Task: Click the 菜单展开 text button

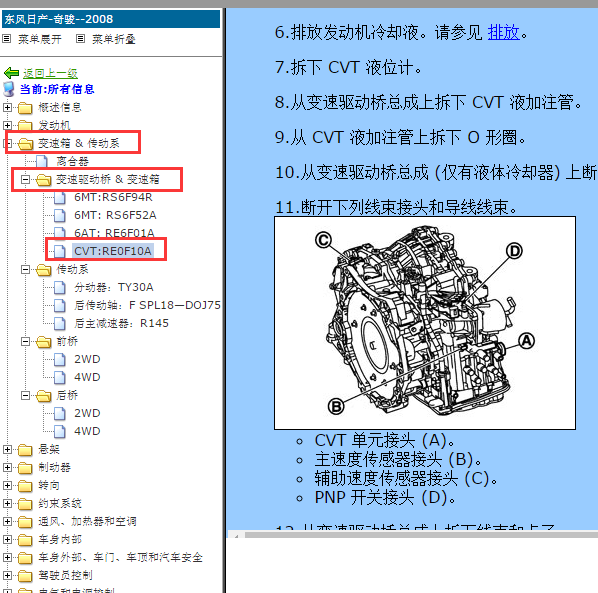Action: click(x=40, y=39)
